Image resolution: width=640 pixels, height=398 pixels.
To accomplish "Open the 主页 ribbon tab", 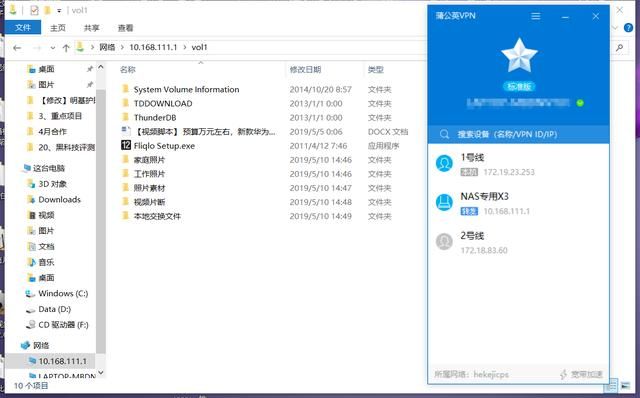I will click(58, 28).
